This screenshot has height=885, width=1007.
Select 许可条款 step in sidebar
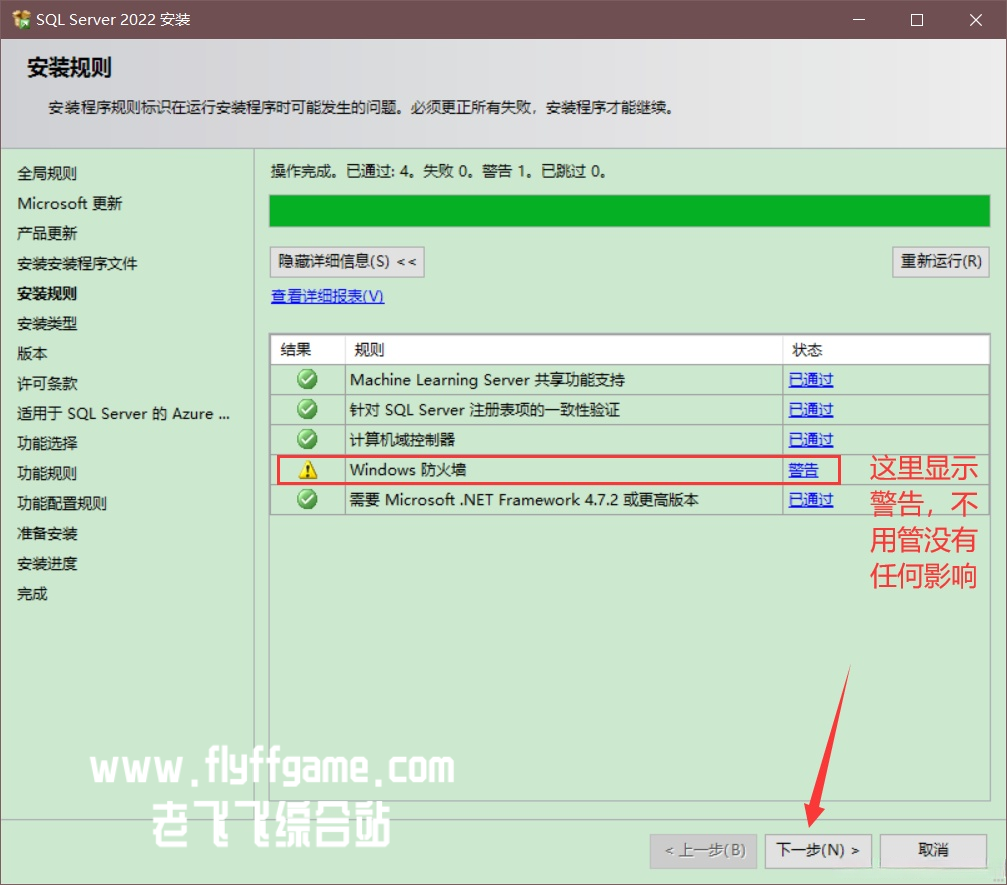47,383
